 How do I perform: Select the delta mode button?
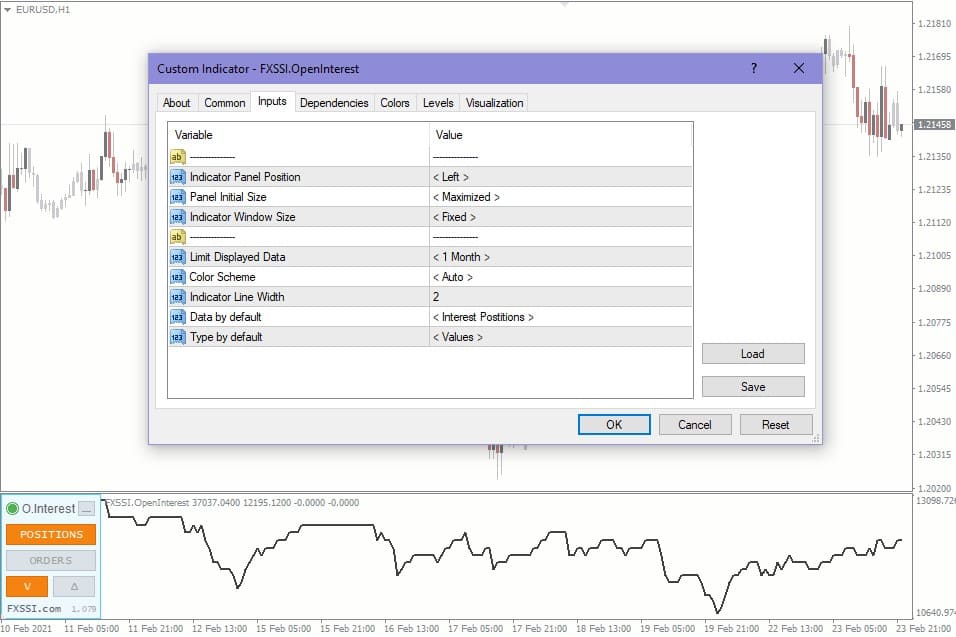74,586
